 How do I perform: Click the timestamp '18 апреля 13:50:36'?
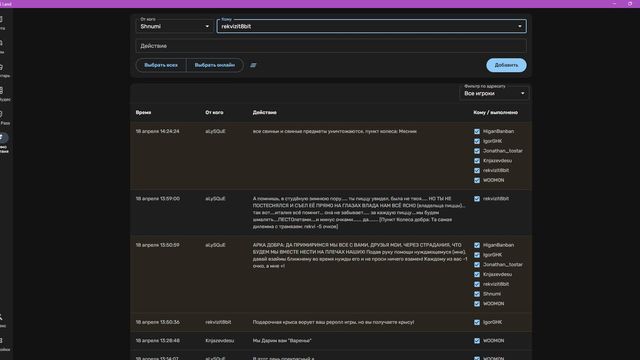[158, 322]
